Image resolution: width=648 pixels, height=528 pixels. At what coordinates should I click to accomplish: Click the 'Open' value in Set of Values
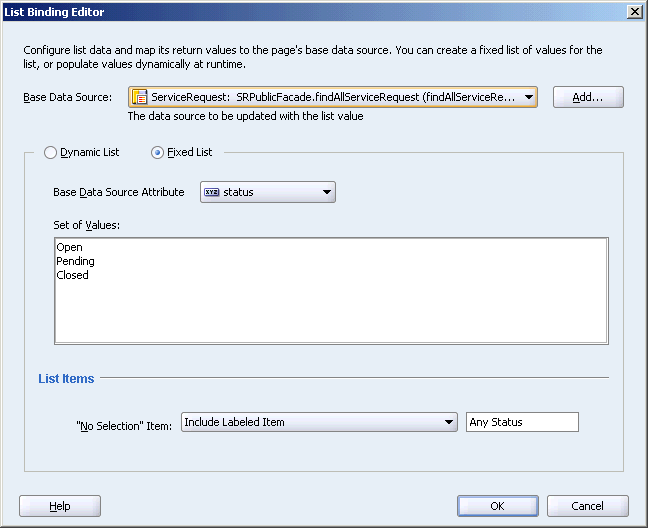(x=69, y=247)
